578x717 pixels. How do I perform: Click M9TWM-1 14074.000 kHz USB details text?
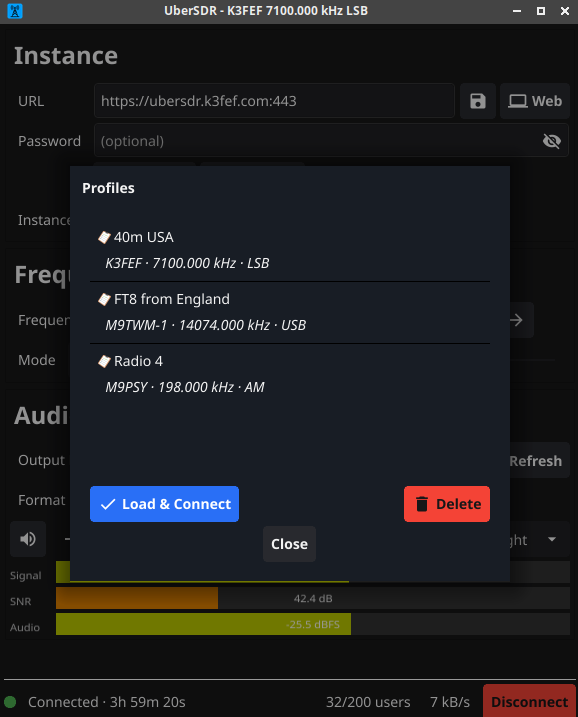click(x=205, y=325)
